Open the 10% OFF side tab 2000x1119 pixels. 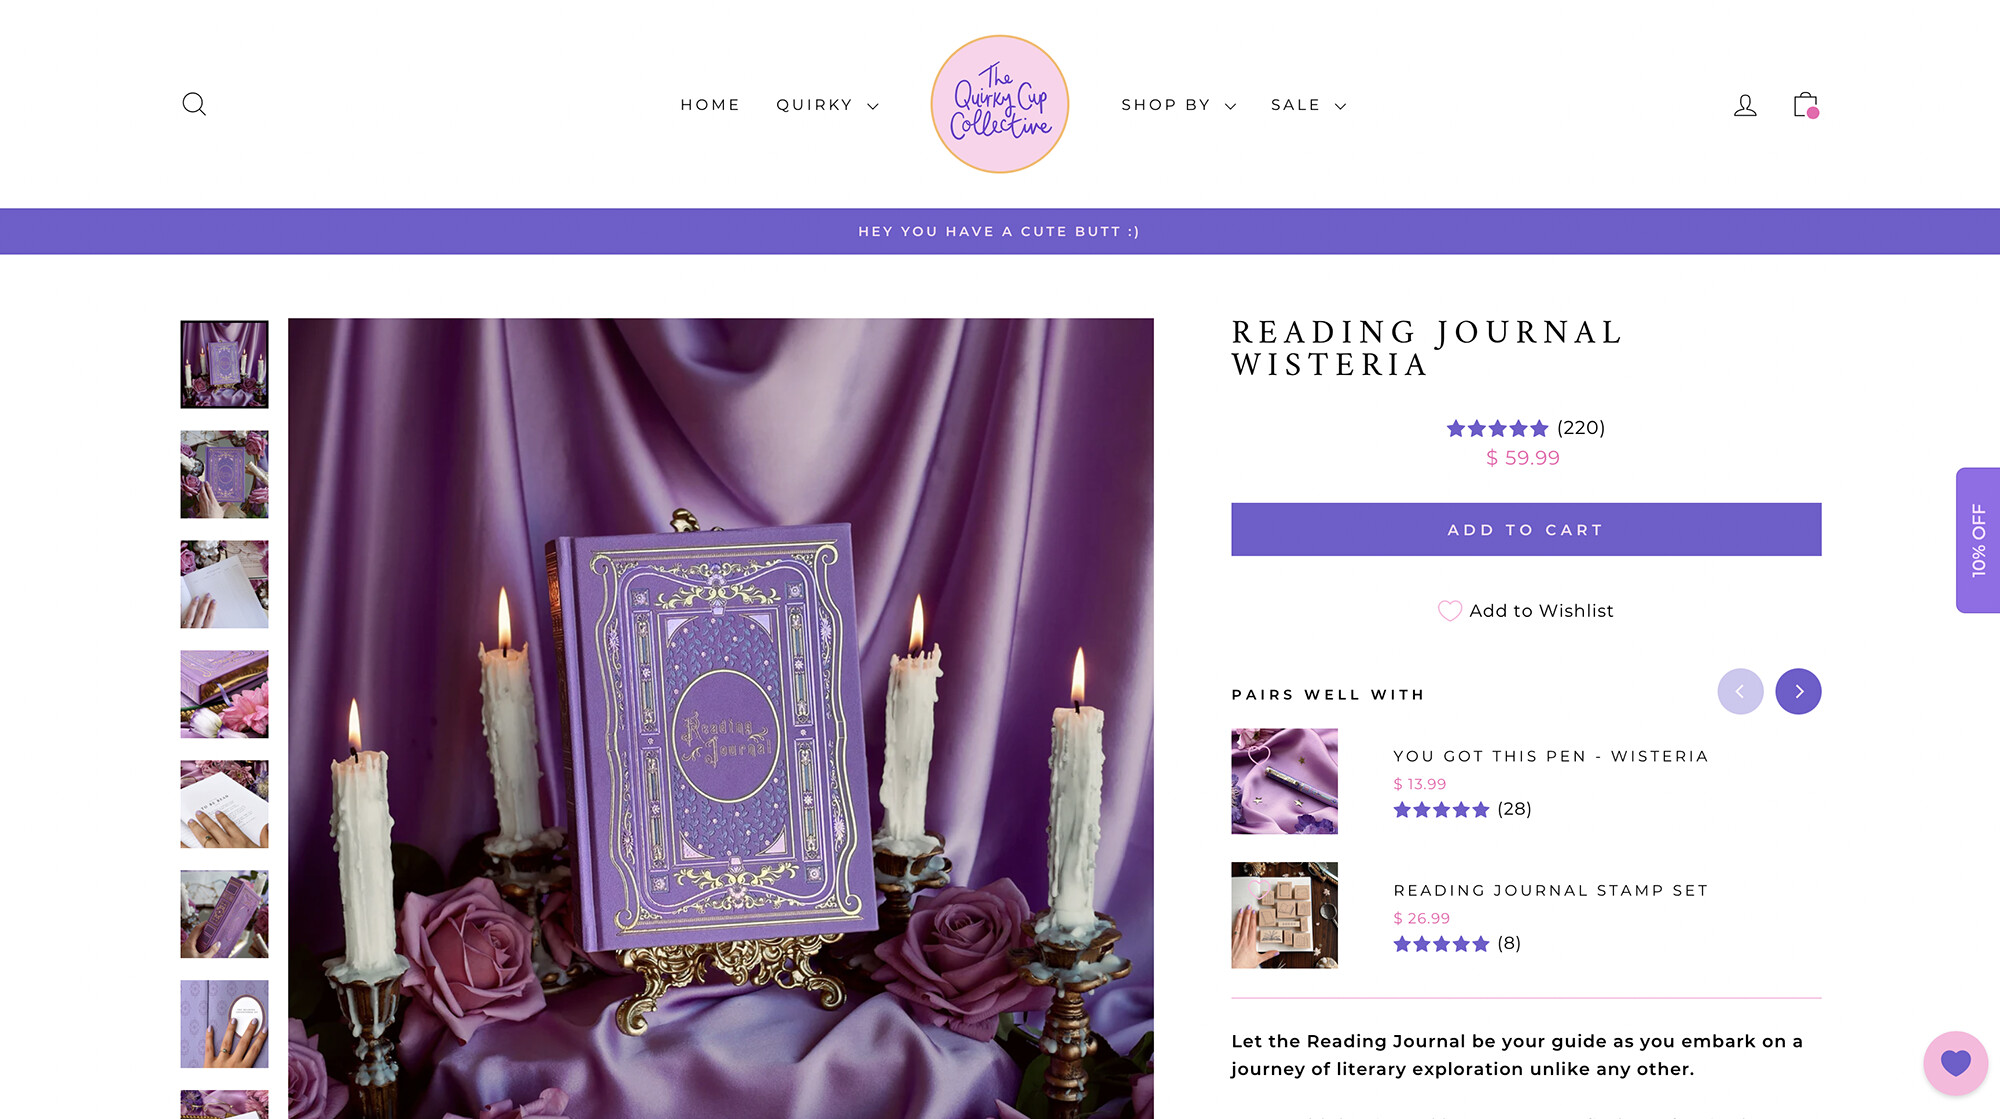(x=1978, y=540)
